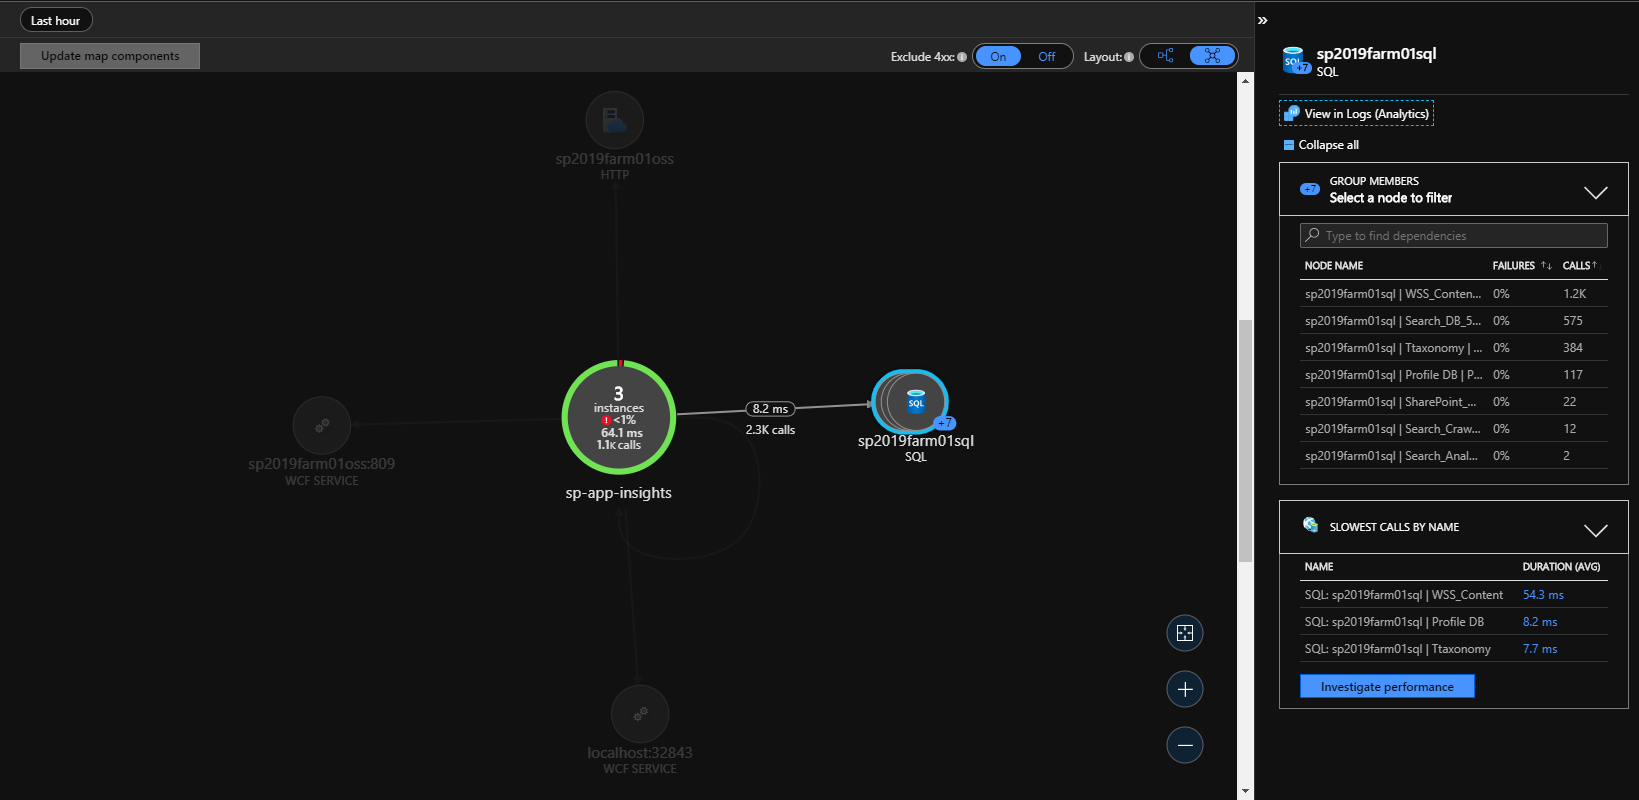1639x800 pixels.
Task: Click the Node Name column header
Action: [1334, 266]
